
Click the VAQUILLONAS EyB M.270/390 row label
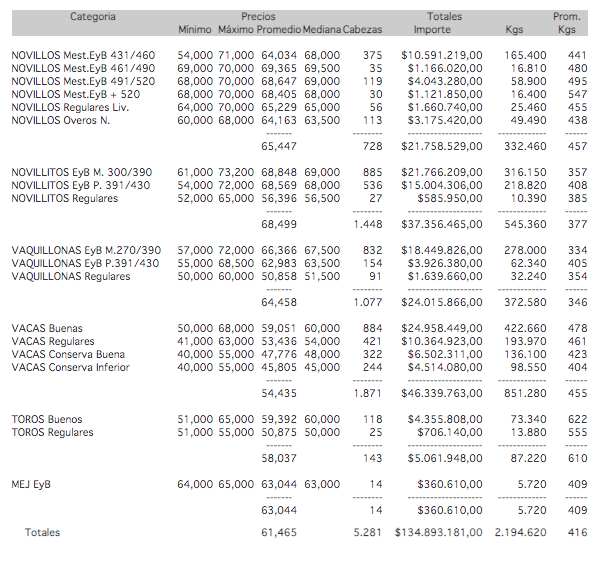pos(85,250)
